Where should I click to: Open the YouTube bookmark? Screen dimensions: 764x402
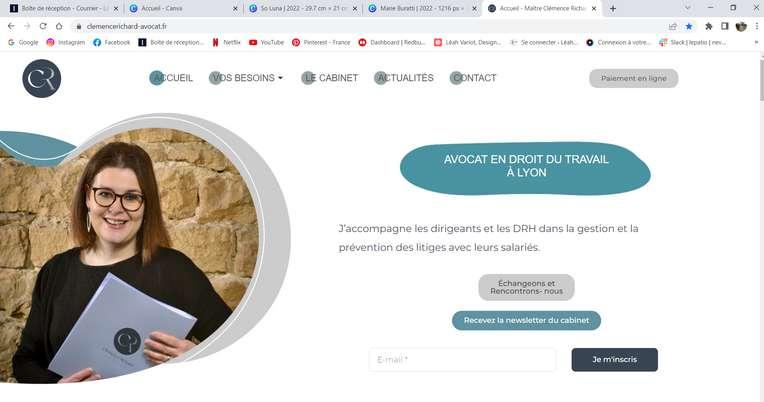coord(266,42)
